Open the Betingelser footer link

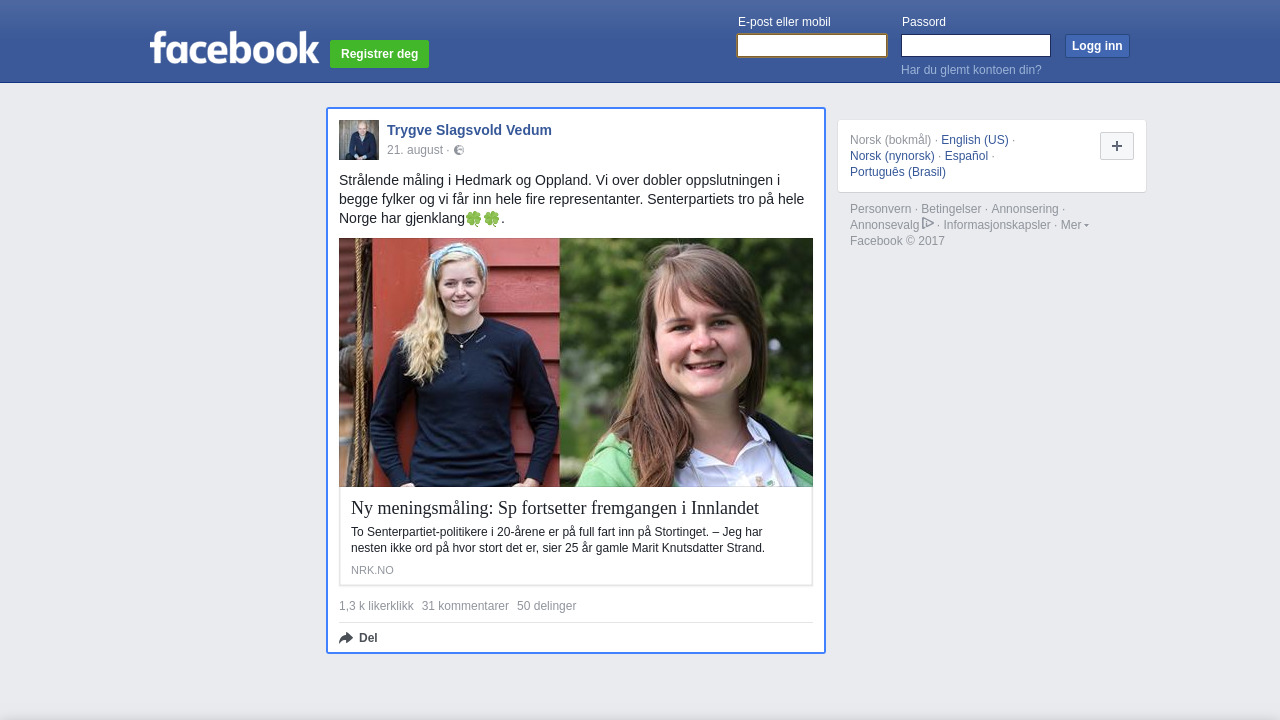(x=951, y=209)
